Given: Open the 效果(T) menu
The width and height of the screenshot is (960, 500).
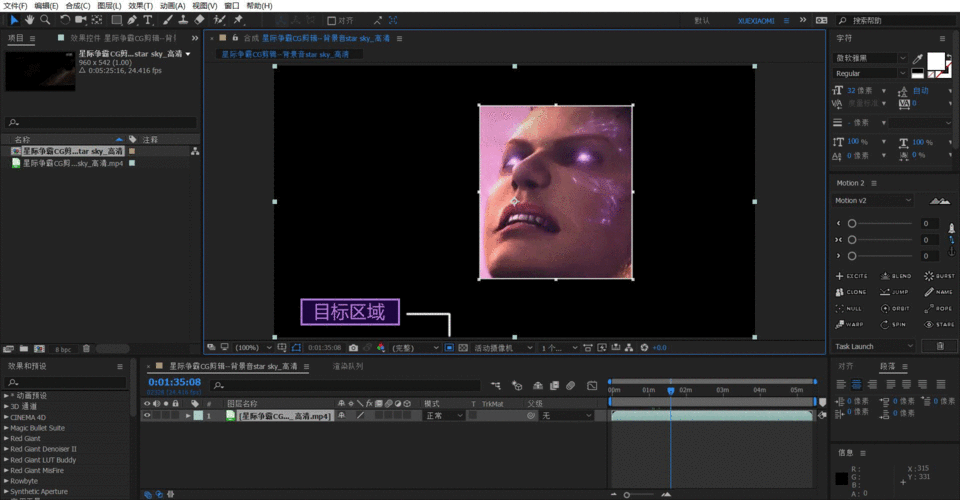Looking at the screenshot, I should tap(139, 5).
